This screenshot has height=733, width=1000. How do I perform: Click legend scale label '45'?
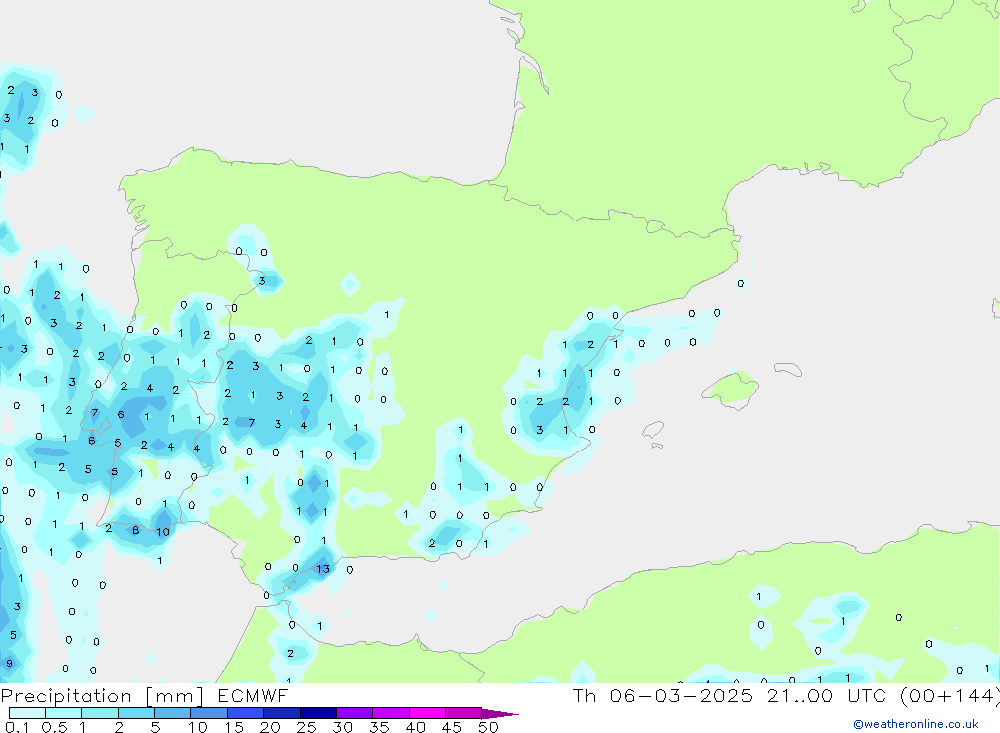click(452, 727)
